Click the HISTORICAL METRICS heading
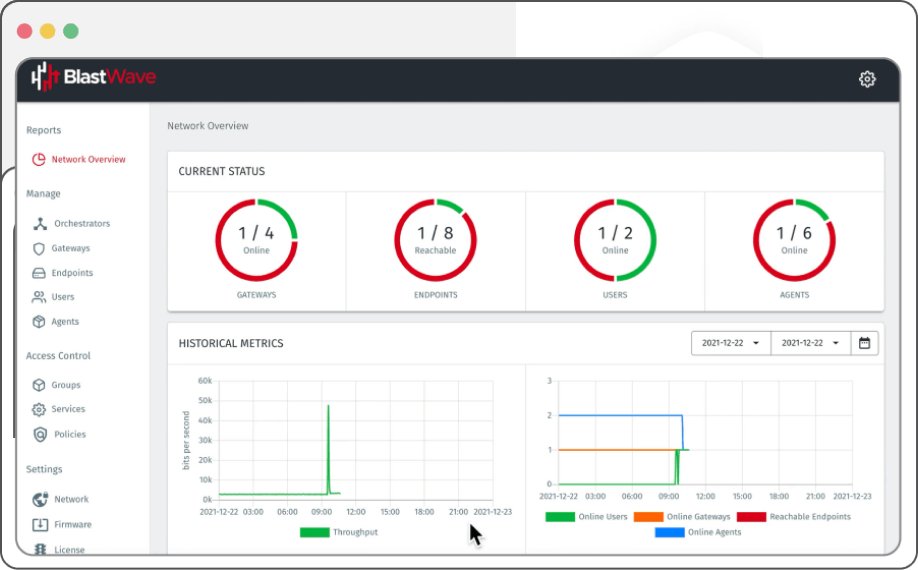 click(x=231, y=344)
